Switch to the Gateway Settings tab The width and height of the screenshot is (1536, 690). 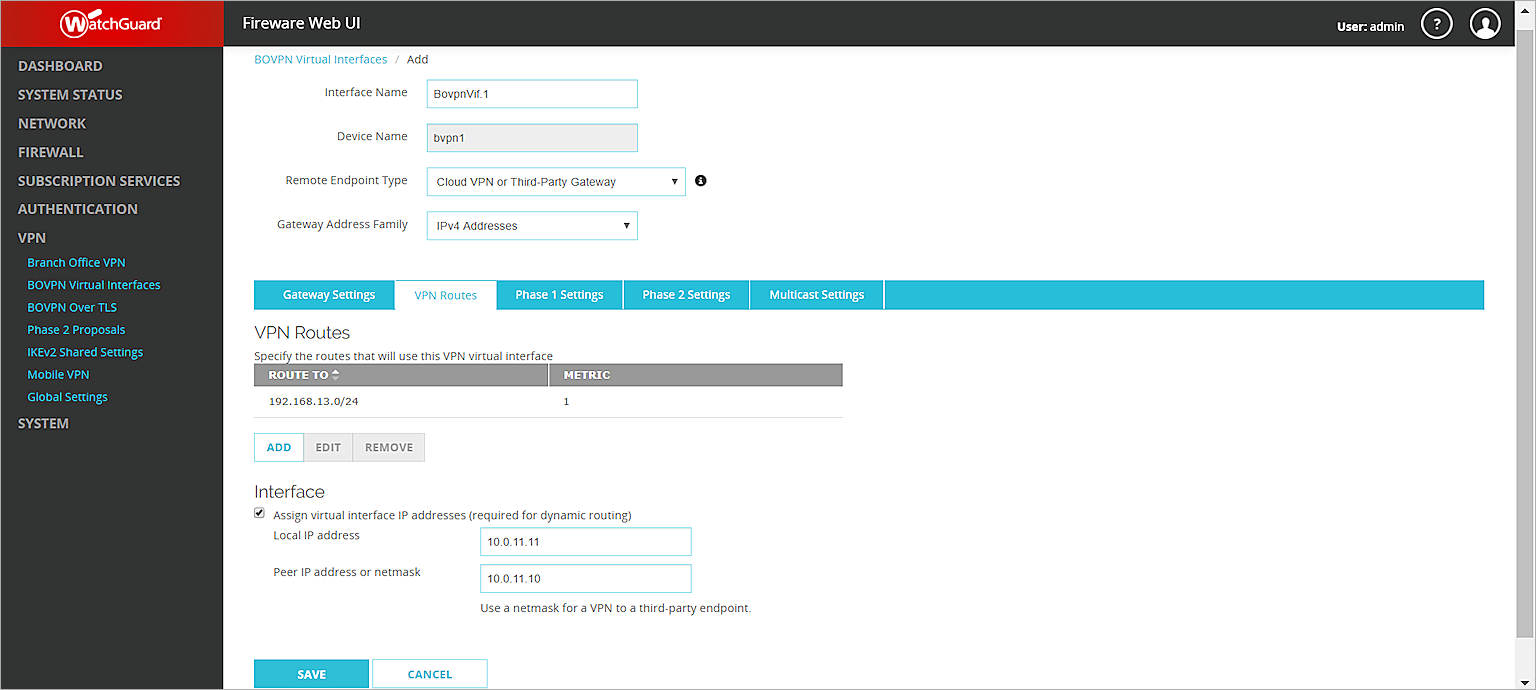(324, 294)
